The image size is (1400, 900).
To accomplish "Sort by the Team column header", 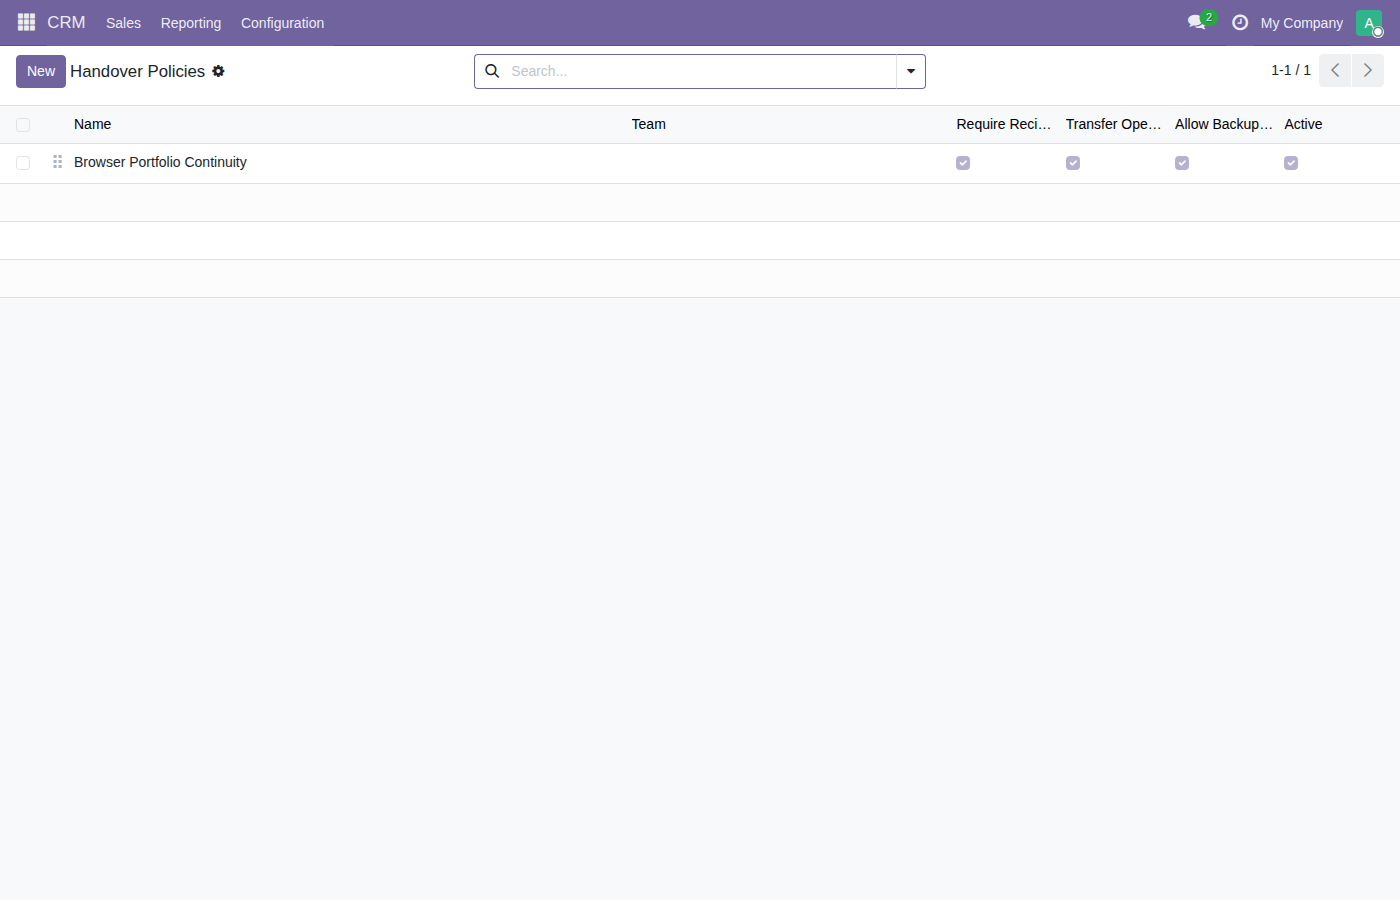I will point(648,124).
